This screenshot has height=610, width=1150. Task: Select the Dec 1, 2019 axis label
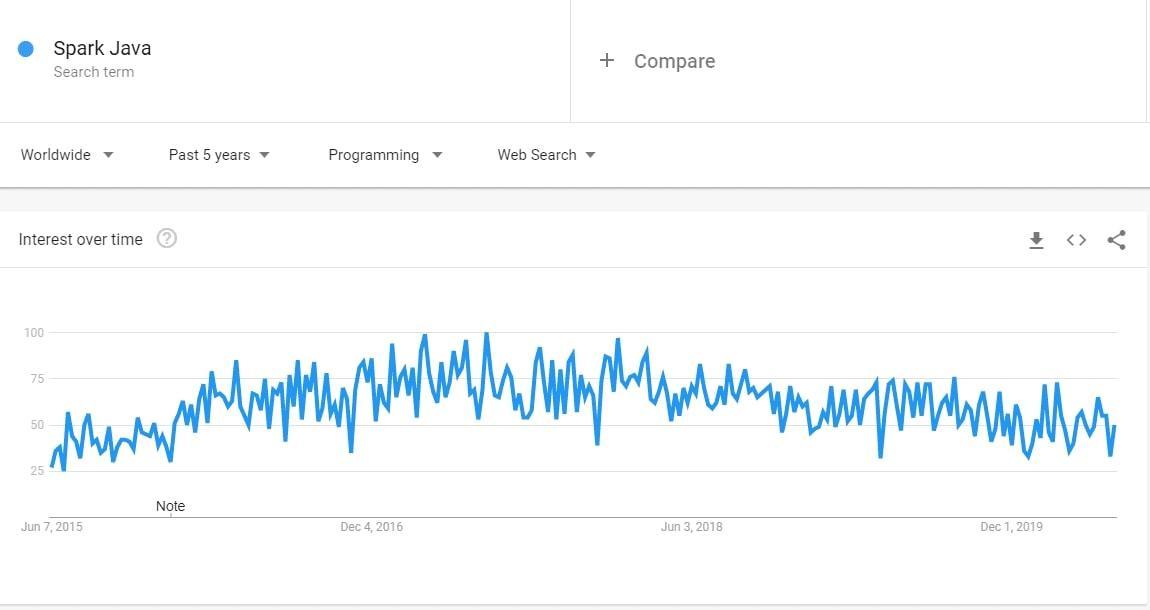pyautogui.click(x=1011, y=527)
